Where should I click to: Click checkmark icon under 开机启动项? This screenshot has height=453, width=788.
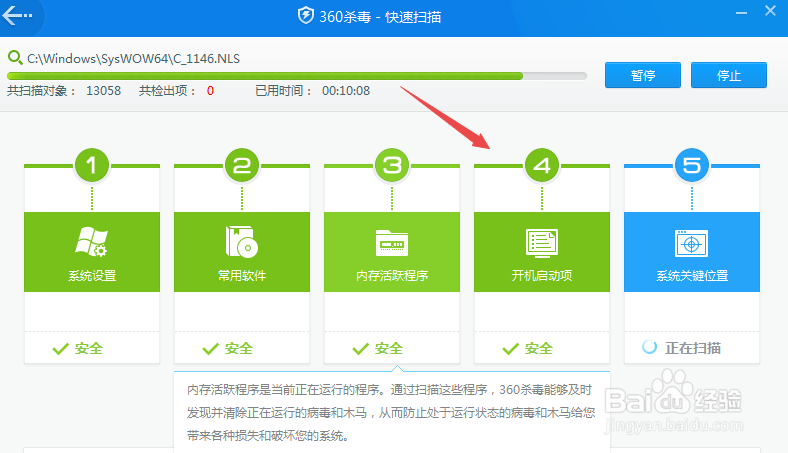pos(511,349)
